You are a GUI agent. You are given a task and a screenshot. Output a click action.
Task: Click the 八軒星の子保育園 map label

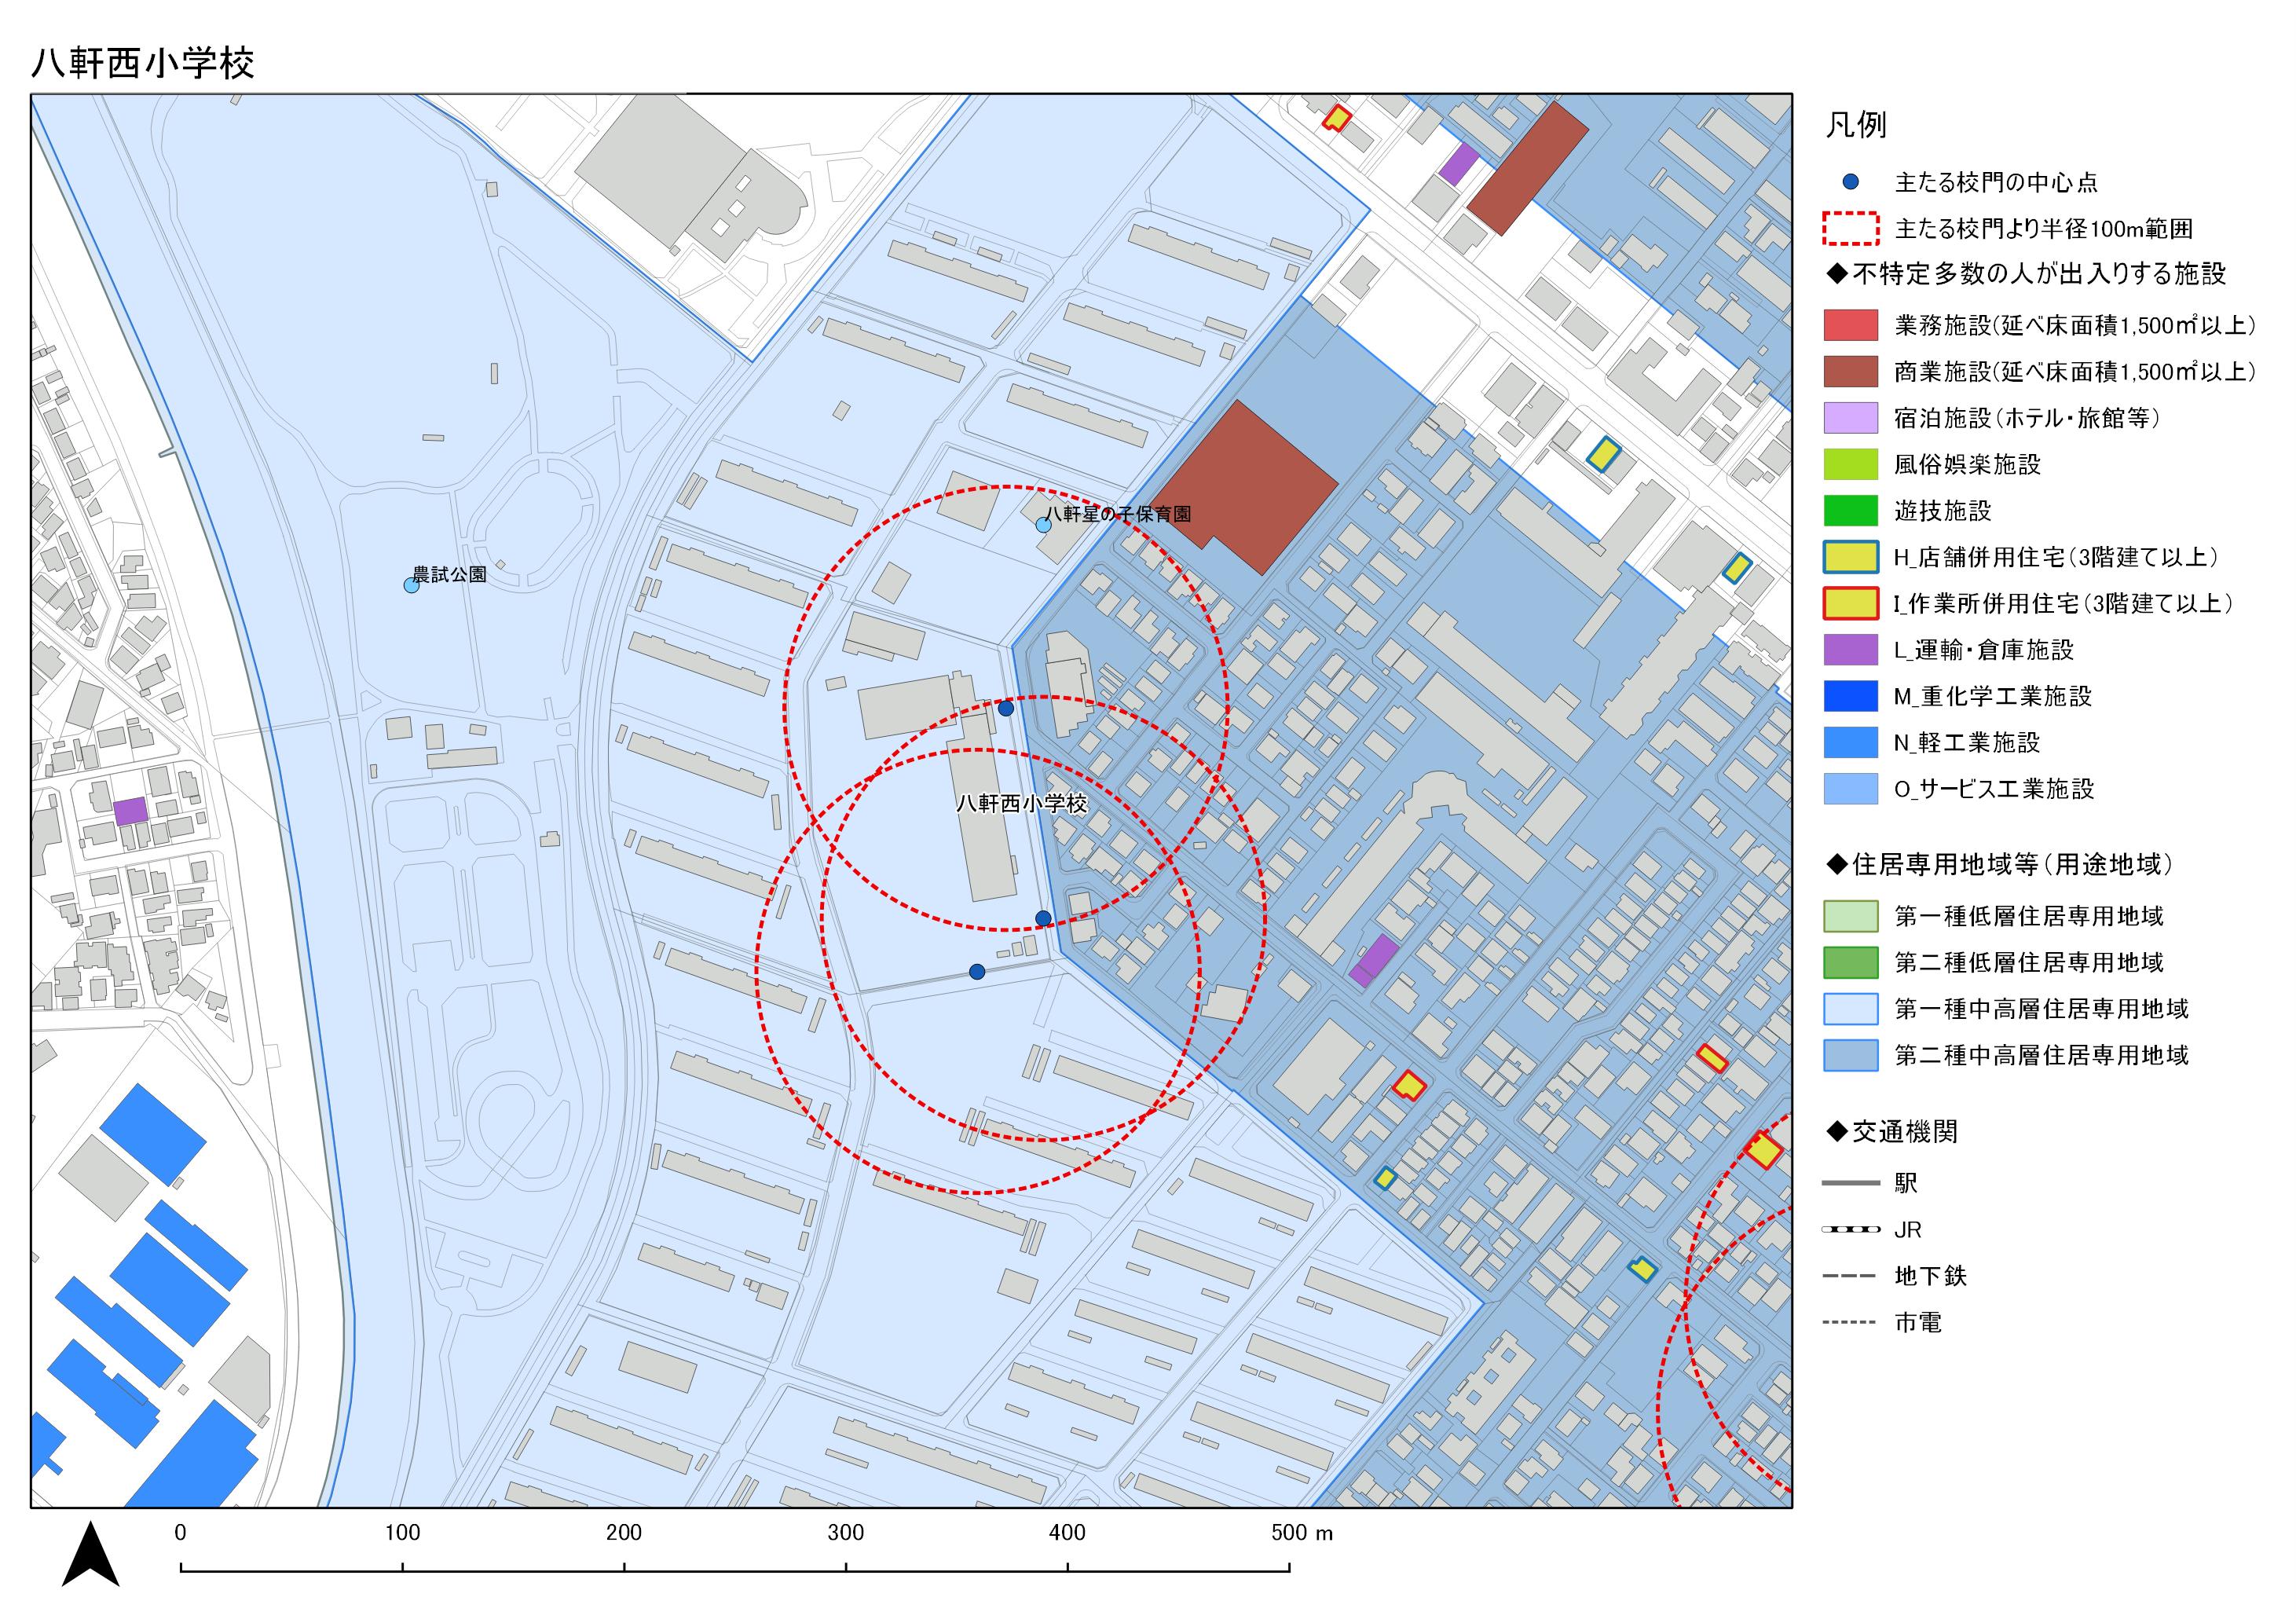pos(1118,514)
